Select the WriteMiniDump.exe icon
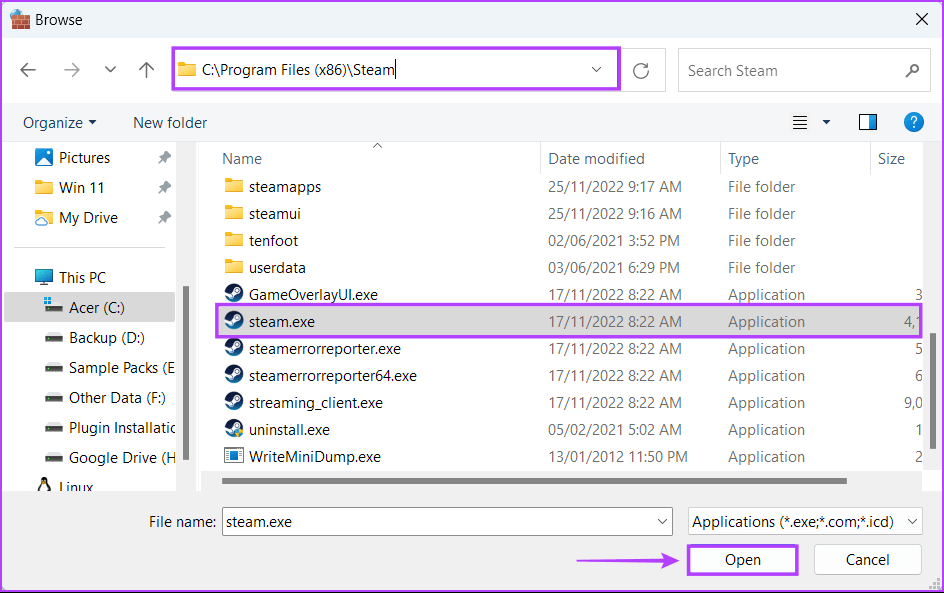944x593 pixels. tap(234, 456)
